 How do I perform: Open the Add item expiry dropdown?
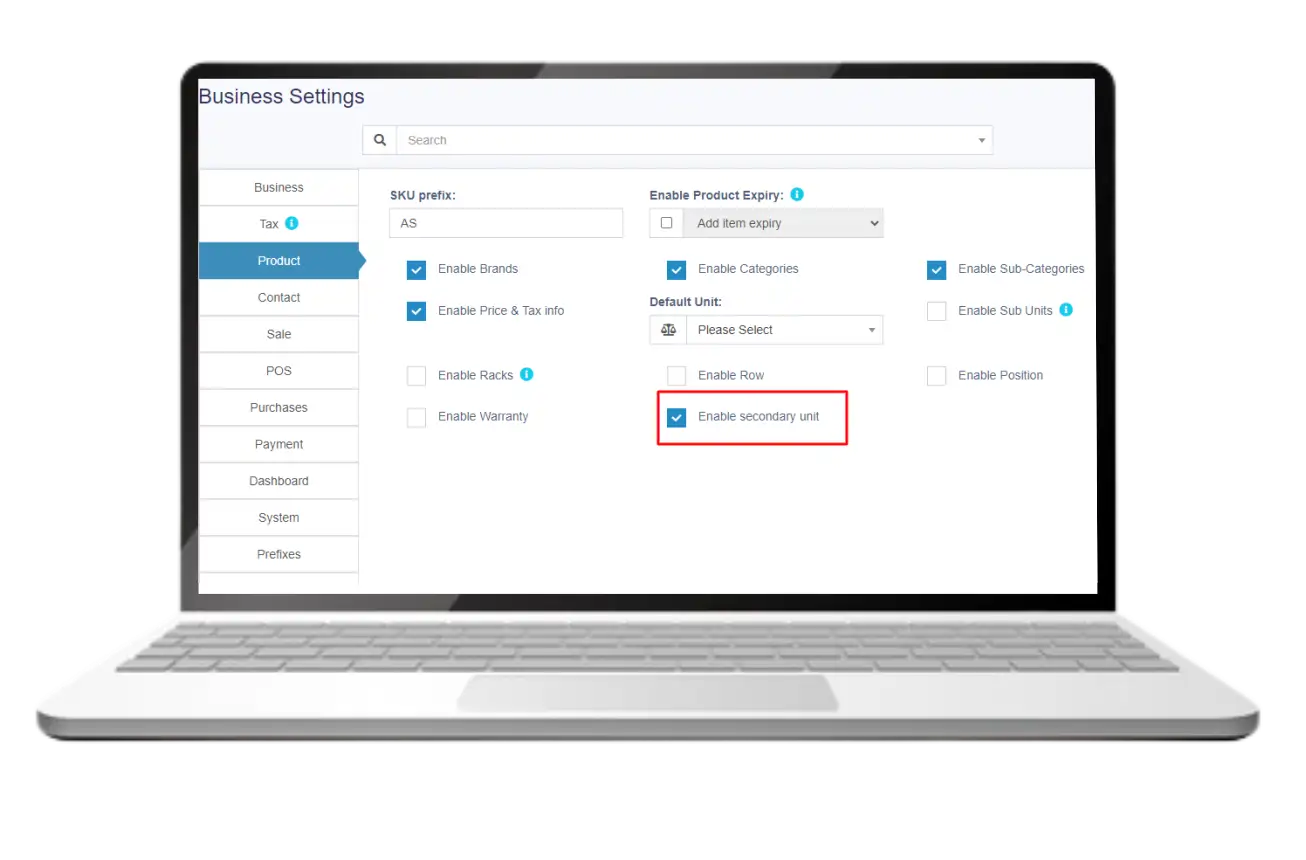[783, 223]
